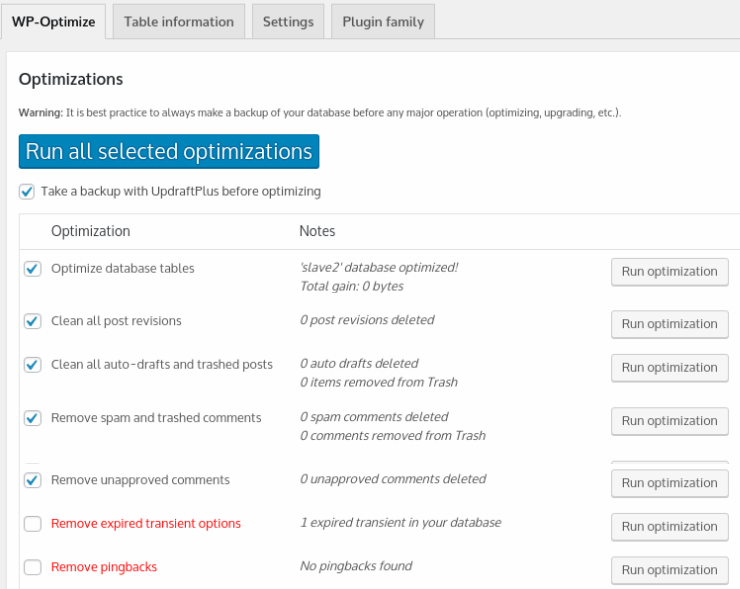This screenshot has height=589, width=740.
Task: Disable Clean all auto-drafts and trashed posts
Action: (x=33, y=365)
